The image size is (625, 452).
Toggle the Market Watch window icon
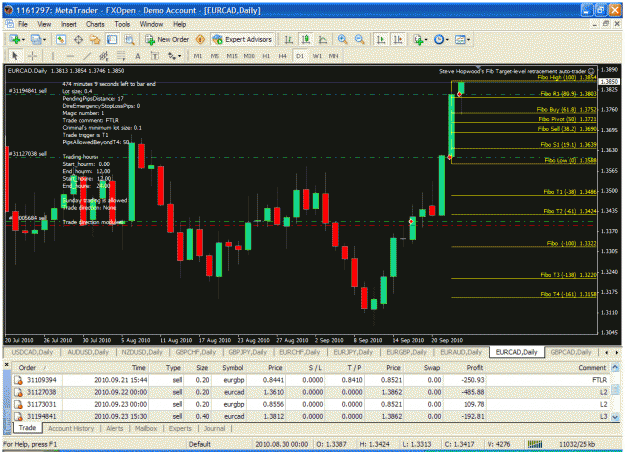click(x=61, y=39)
